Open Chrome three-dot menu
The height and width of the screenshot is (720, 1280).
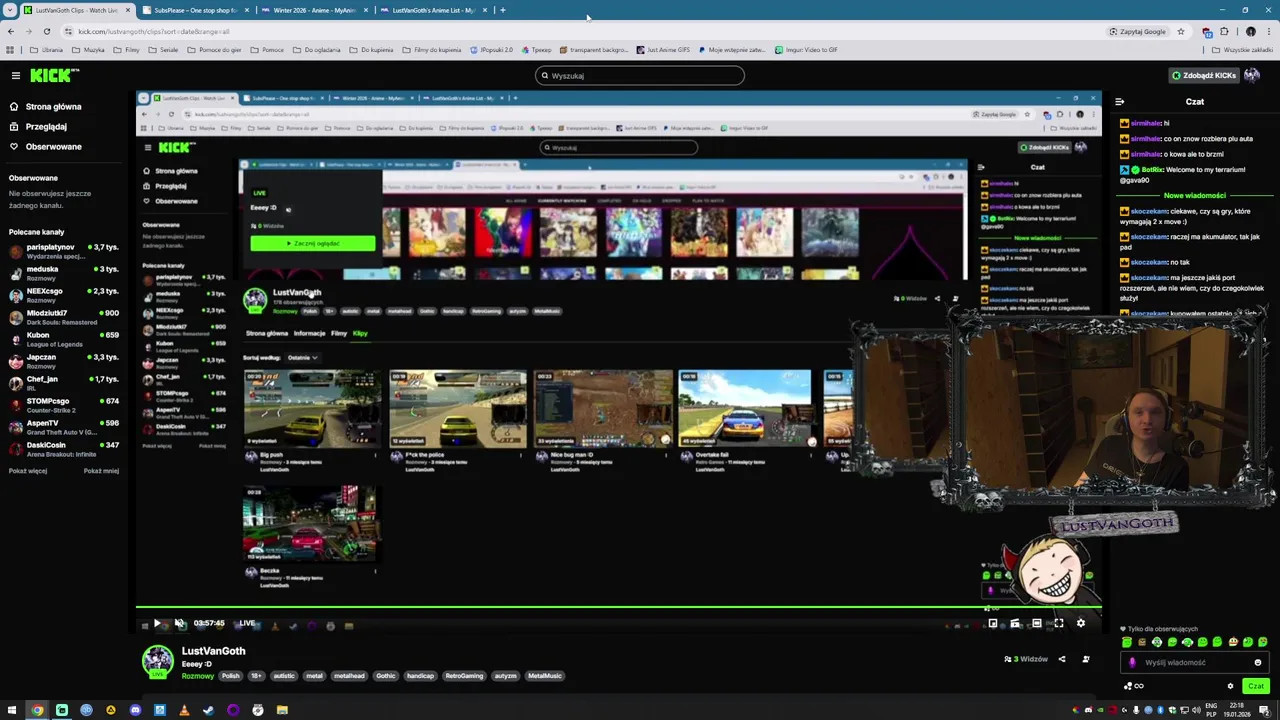tap(1269, 31)
